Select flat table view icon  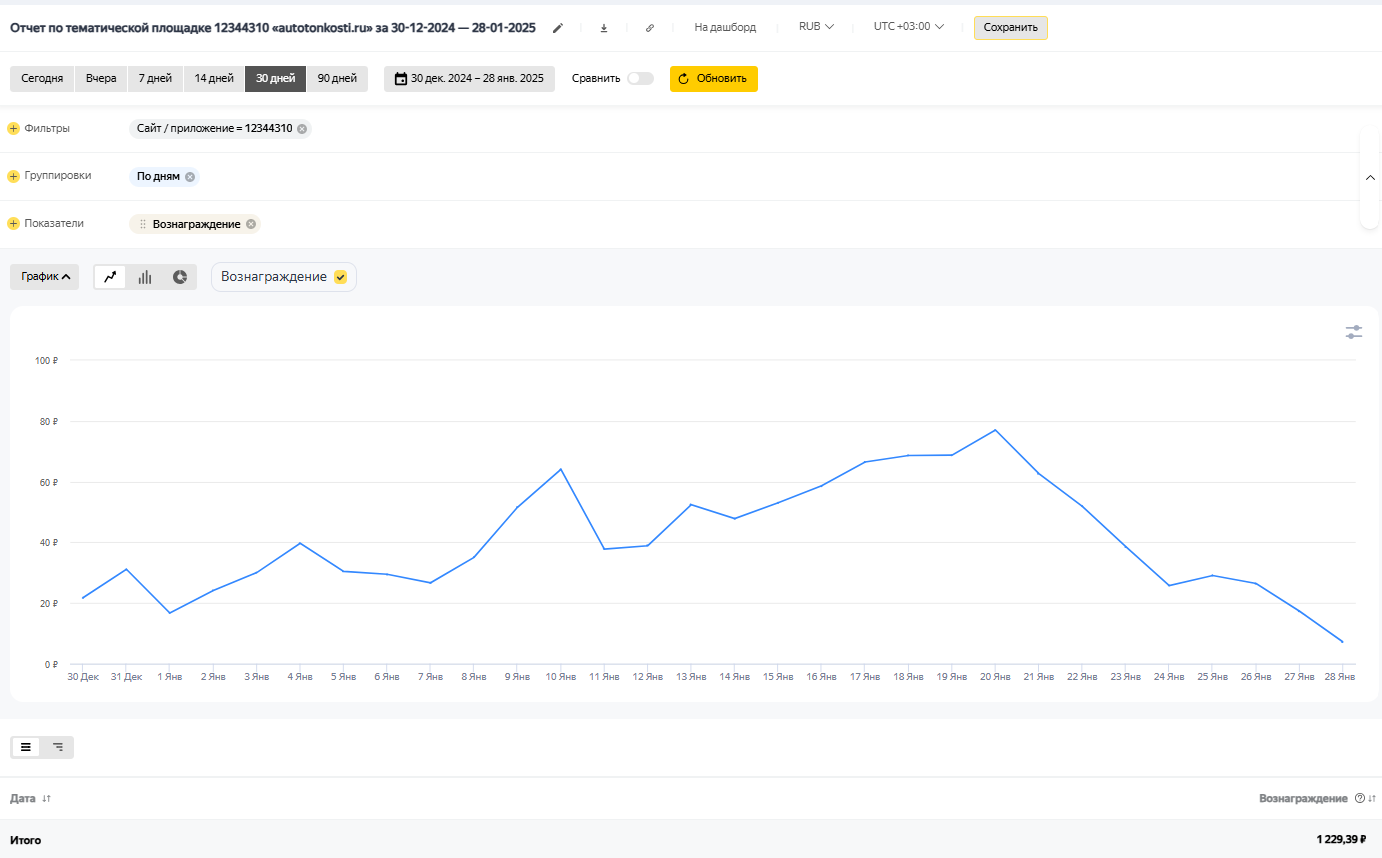tap(26, 747)
